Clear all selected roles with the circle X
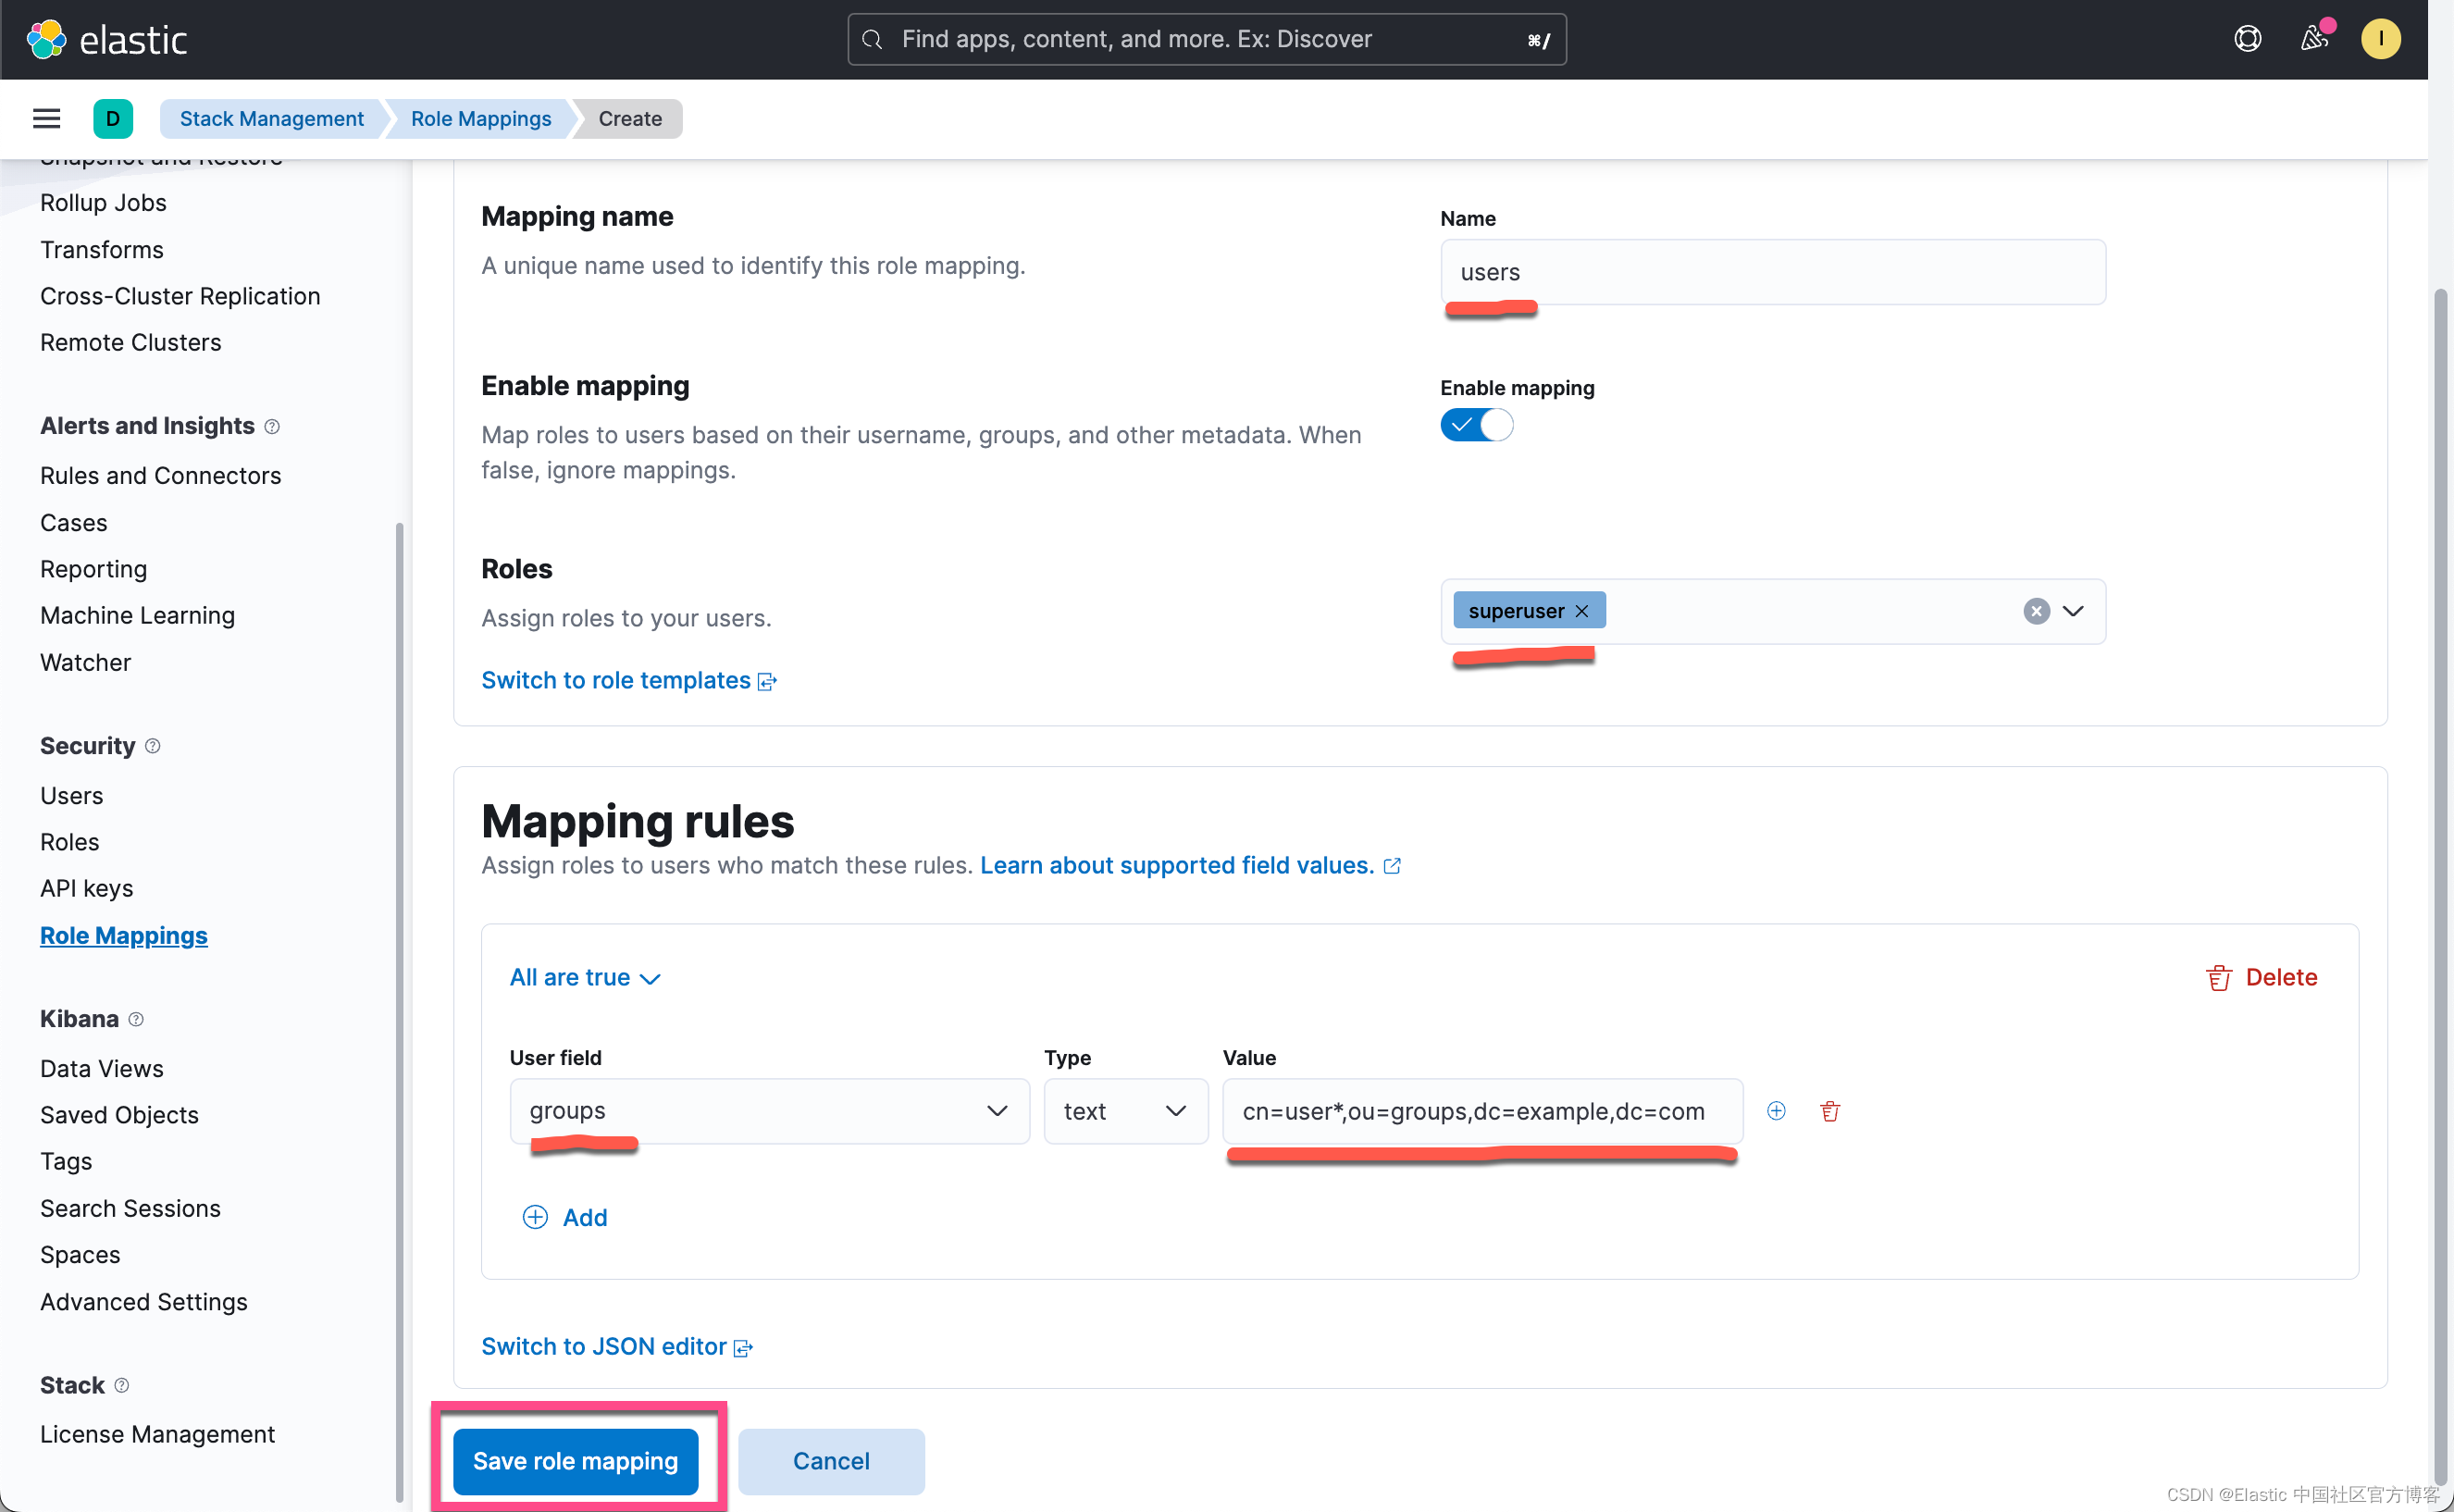The height and width of the screenshot is (1512, 2454). (x=2036, y=611)
